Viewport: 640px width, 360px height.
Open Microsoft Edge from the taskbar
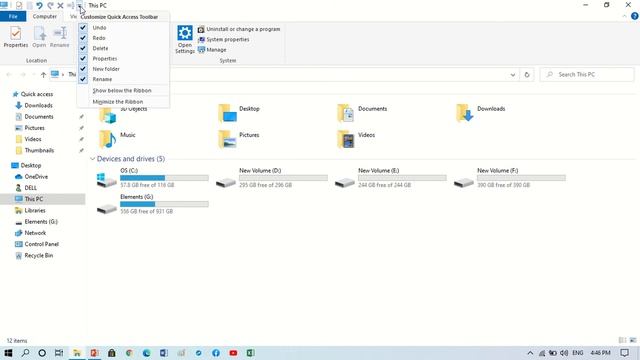(x=147, y=353)
